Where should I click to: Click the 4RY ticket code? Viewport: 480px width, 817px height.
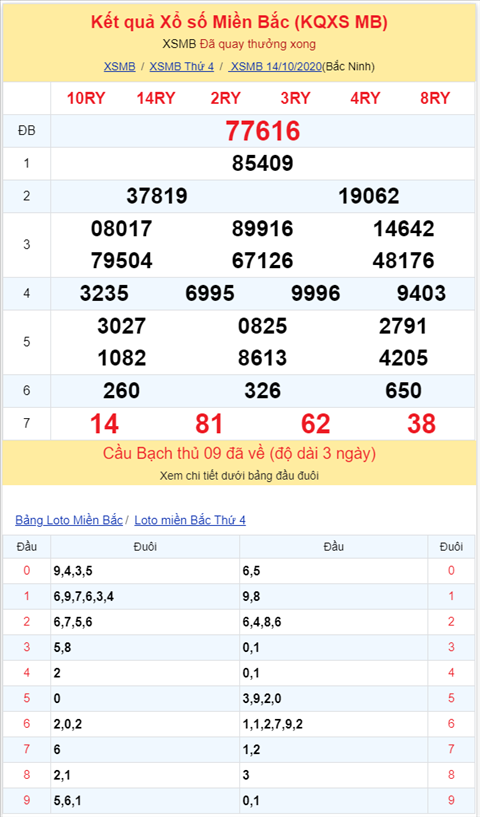coord(365,98)
